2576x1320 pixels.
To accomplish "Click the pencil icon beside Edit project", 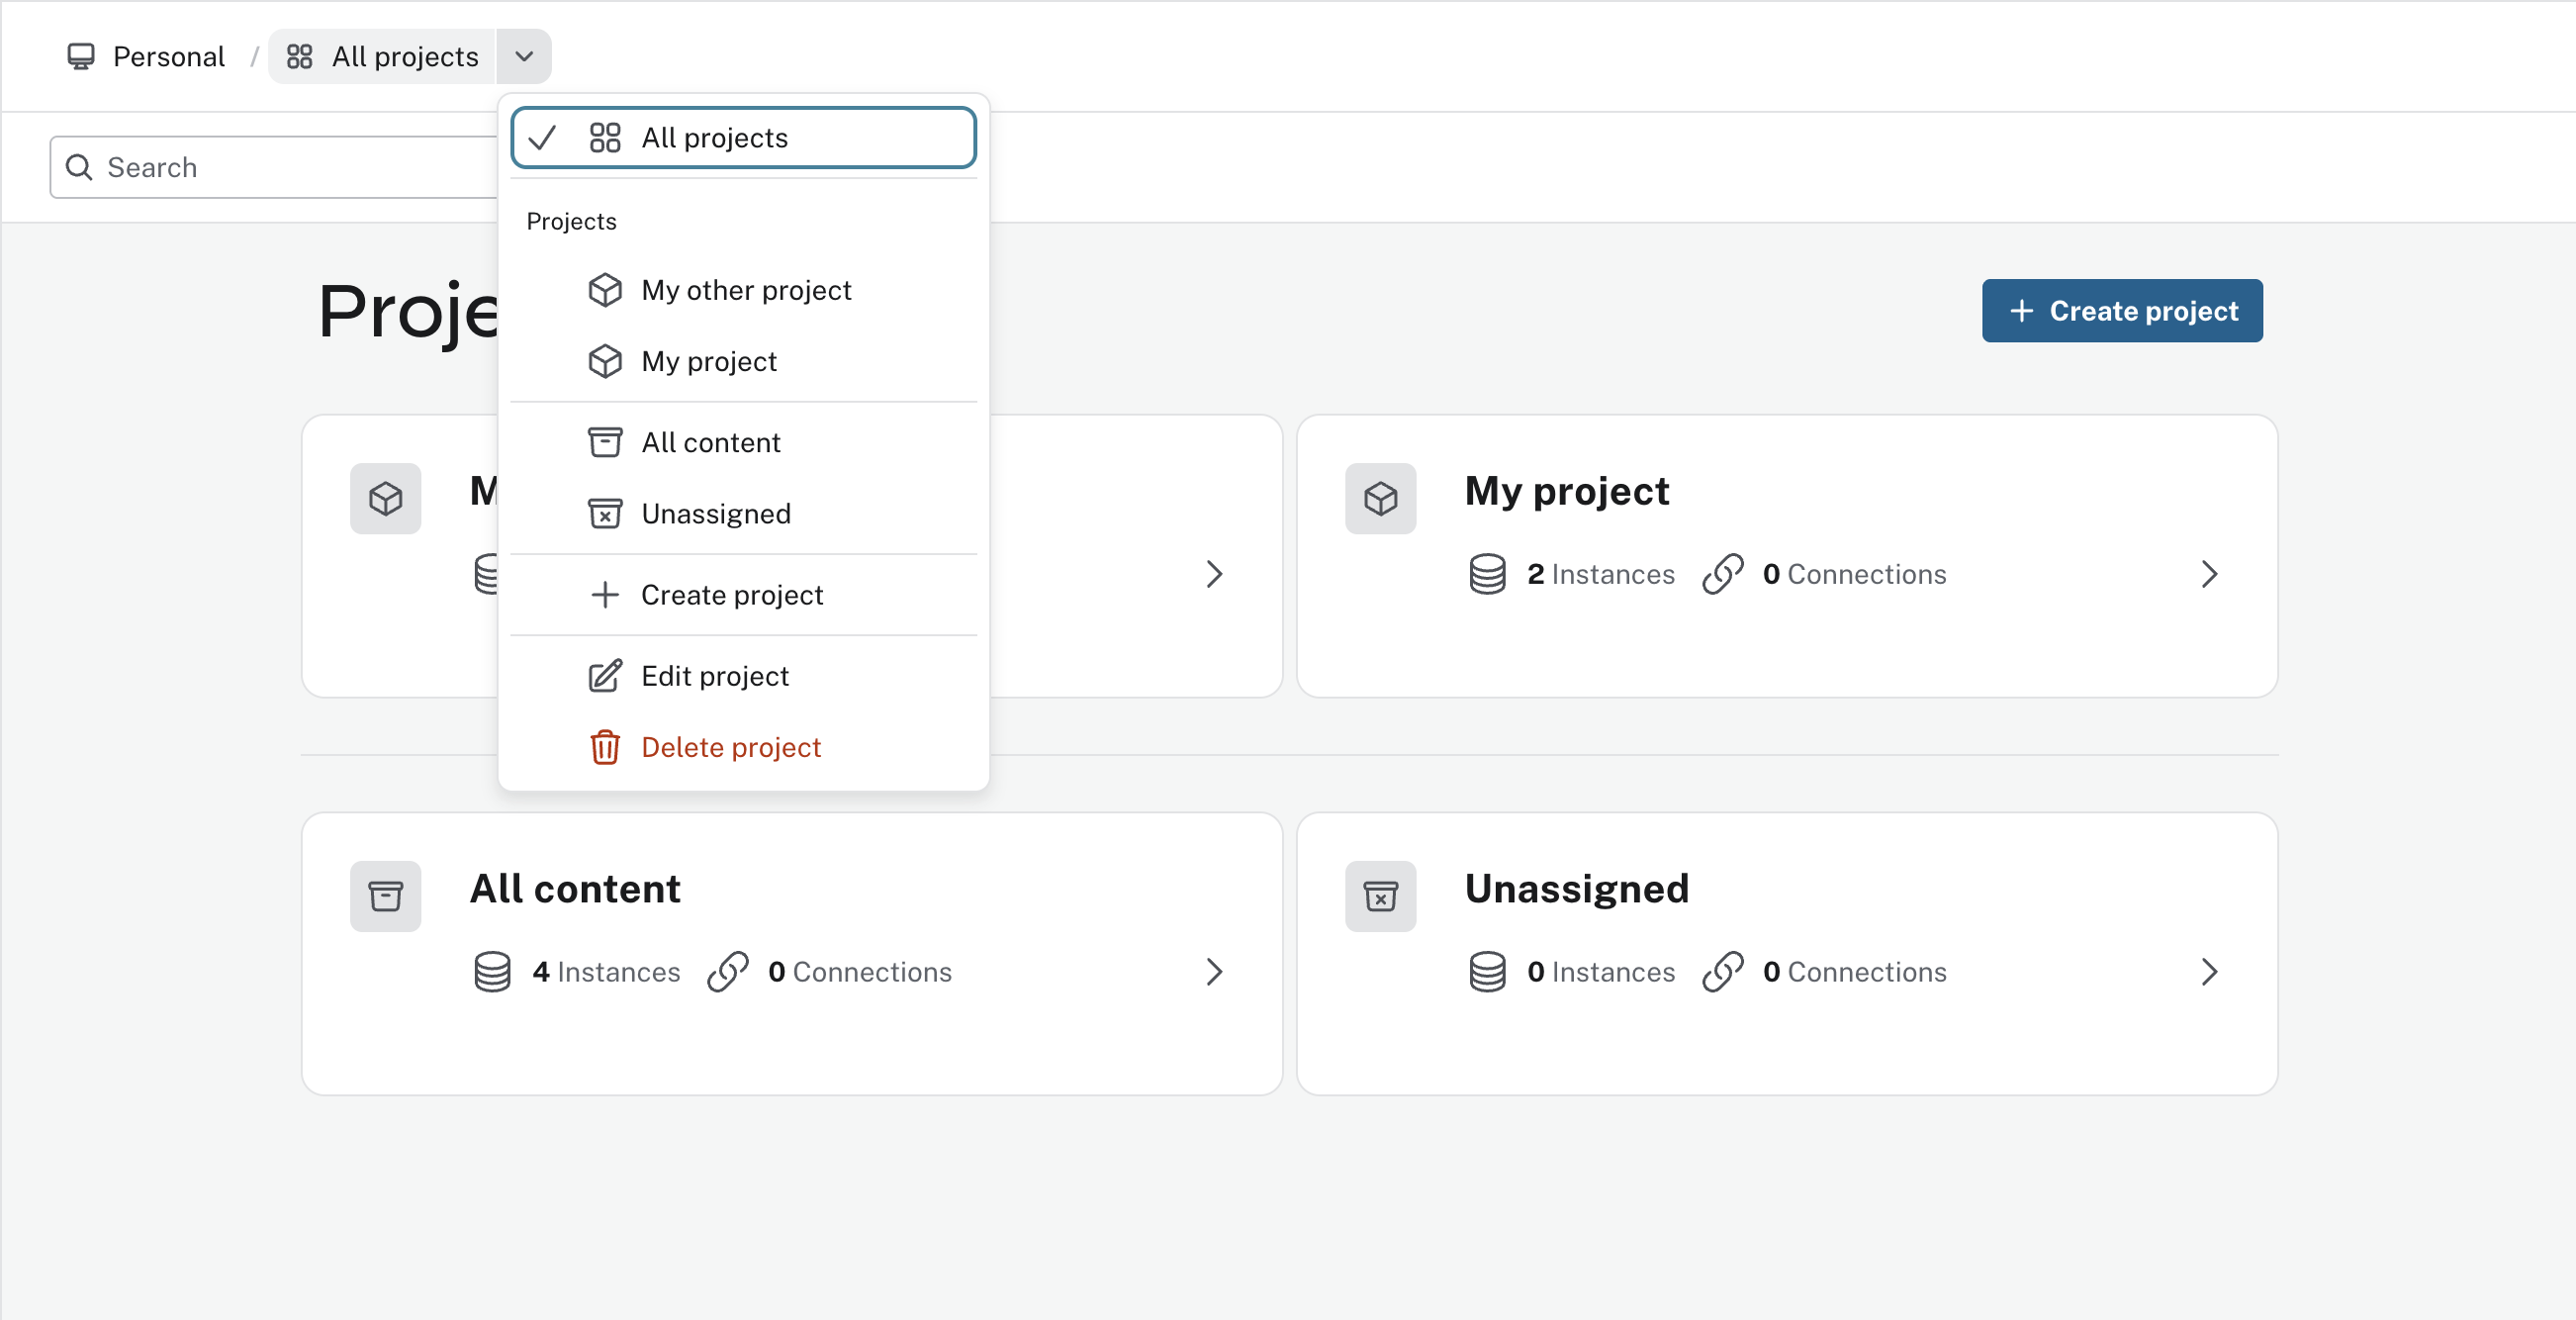I will (605, 676).
